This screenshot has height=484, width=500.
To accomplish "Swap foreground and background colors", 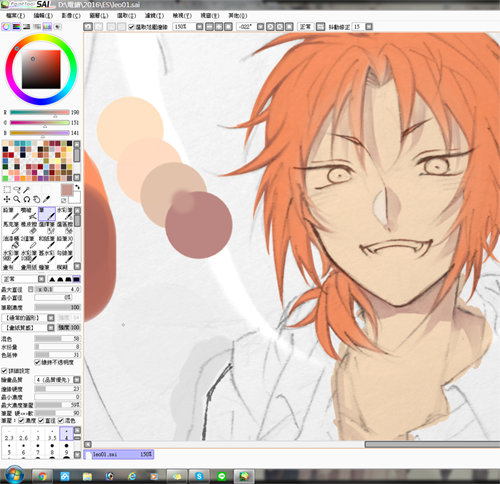I will (77, 187).
